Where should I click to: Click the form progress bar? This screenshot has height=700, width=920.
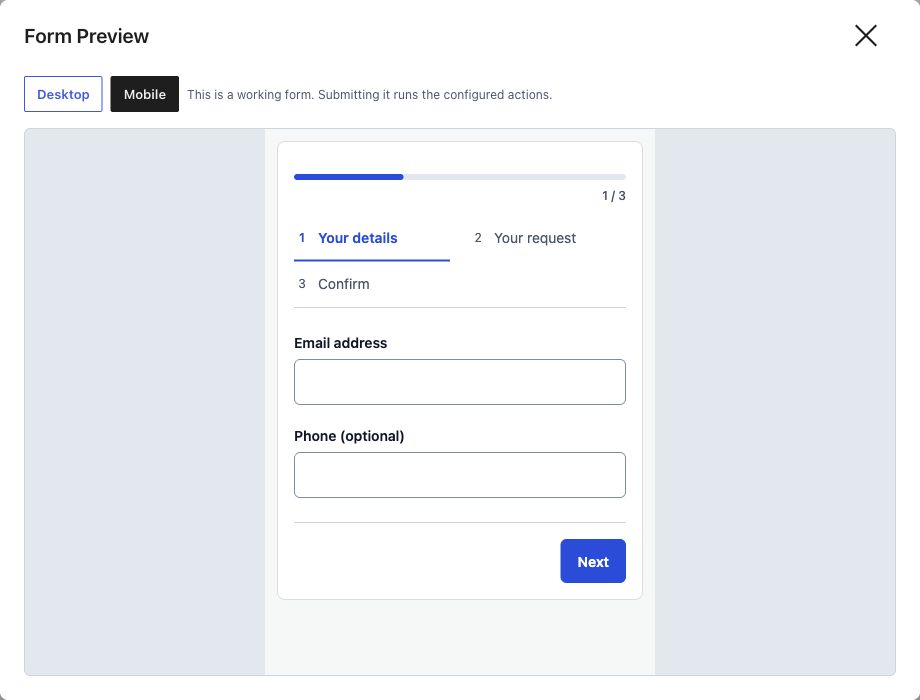point(460,177)
